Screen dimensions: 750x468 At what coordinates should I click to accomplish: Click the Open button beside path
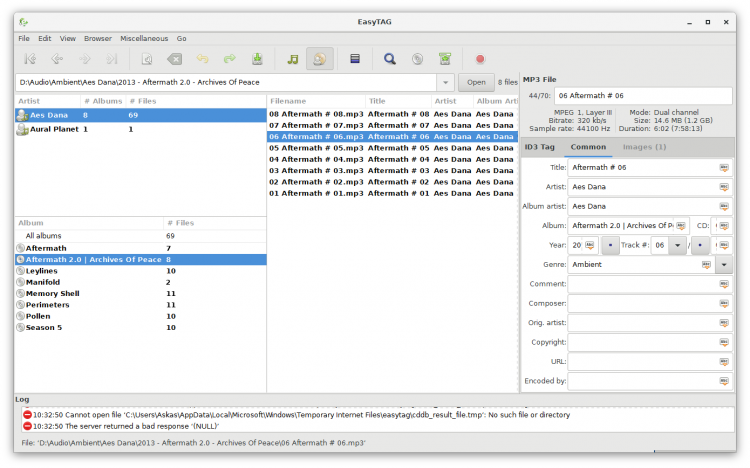[476, 83]
